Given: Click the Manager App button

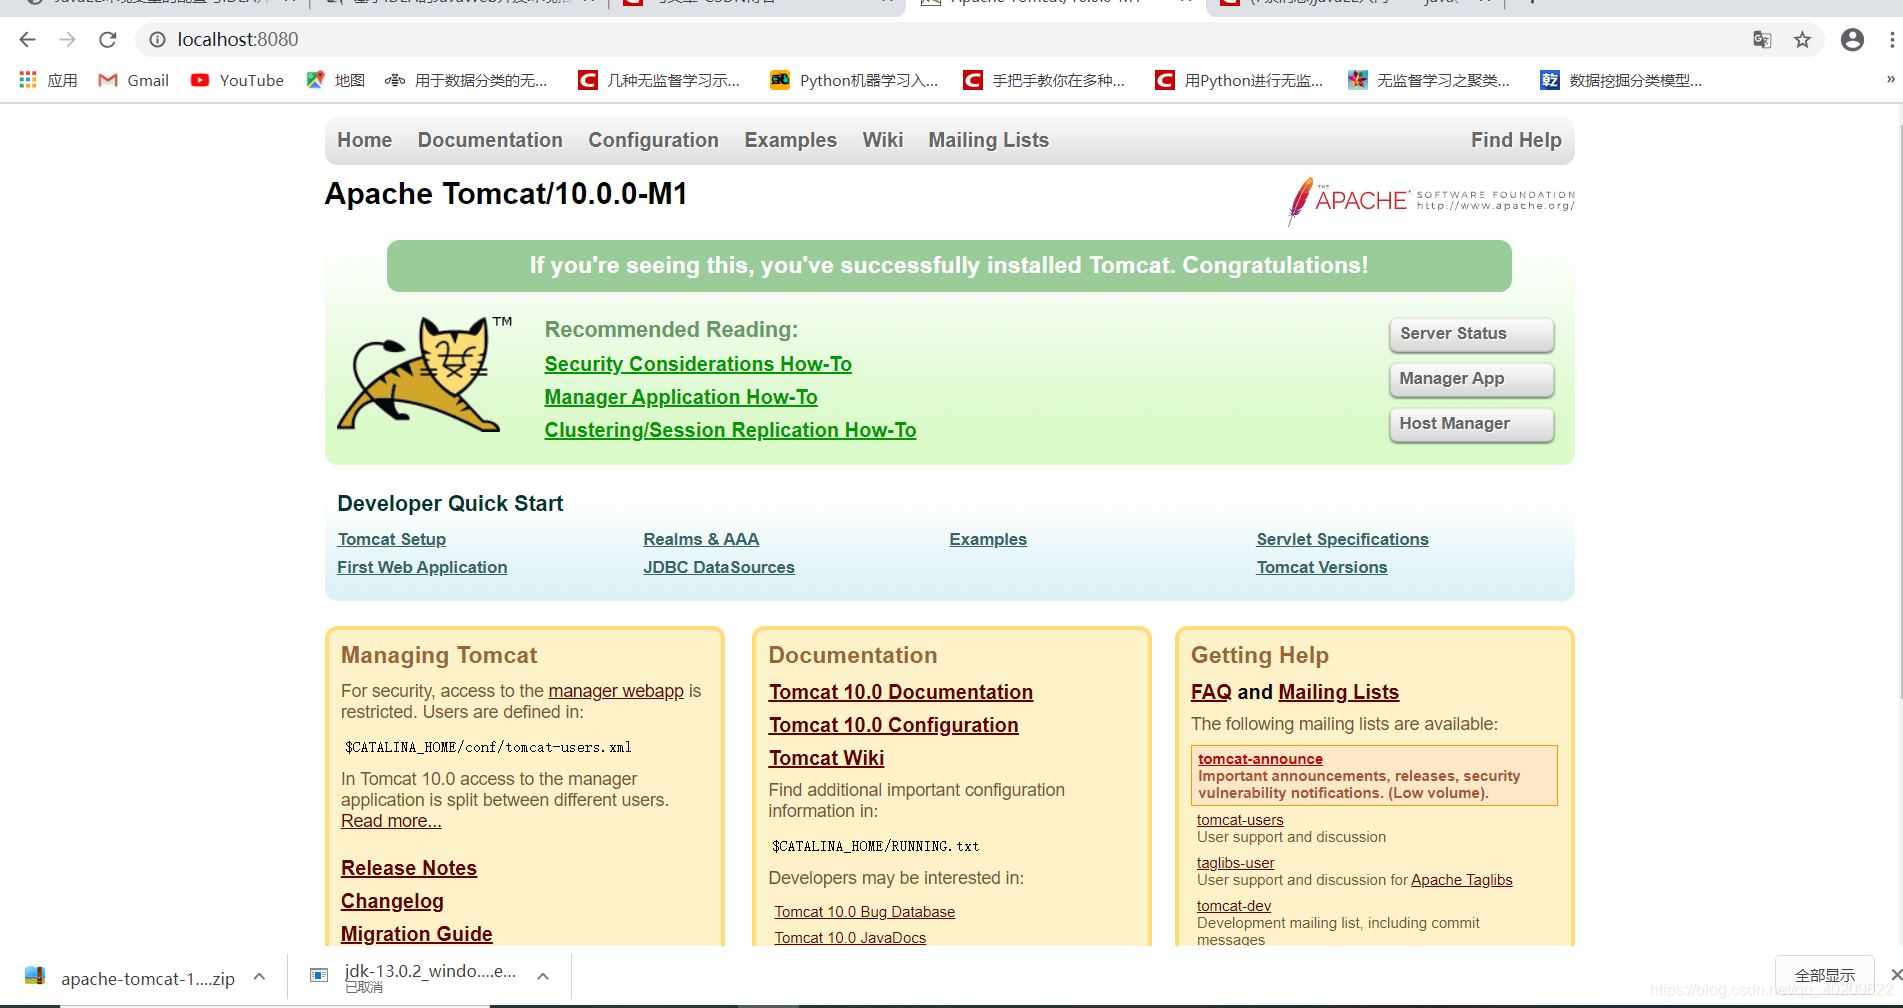Looking at the screenshot, I should pyautogui.click(x=1471, y=379).
